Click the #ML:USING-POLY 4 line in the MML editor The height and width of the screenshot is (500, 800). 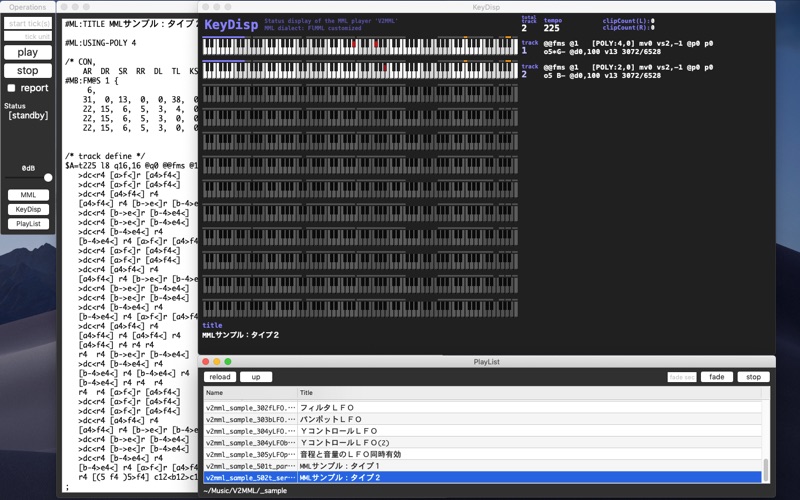point(101,43)
